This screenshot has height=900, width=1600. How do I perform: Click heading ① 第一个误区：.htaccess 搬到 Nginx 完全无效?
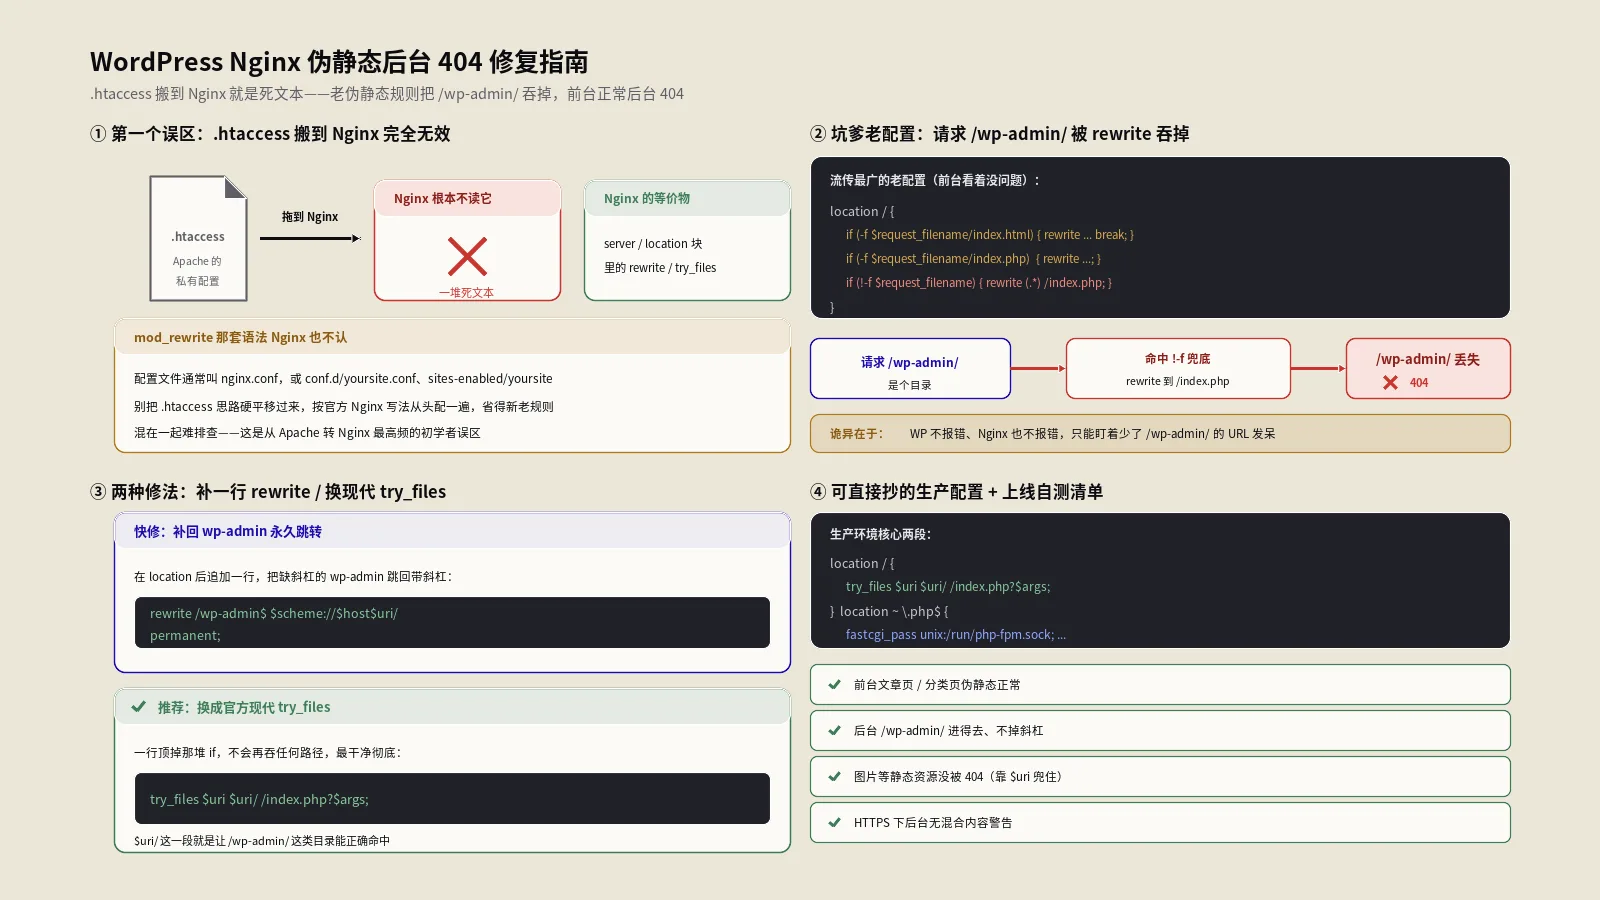pos(270,134)
